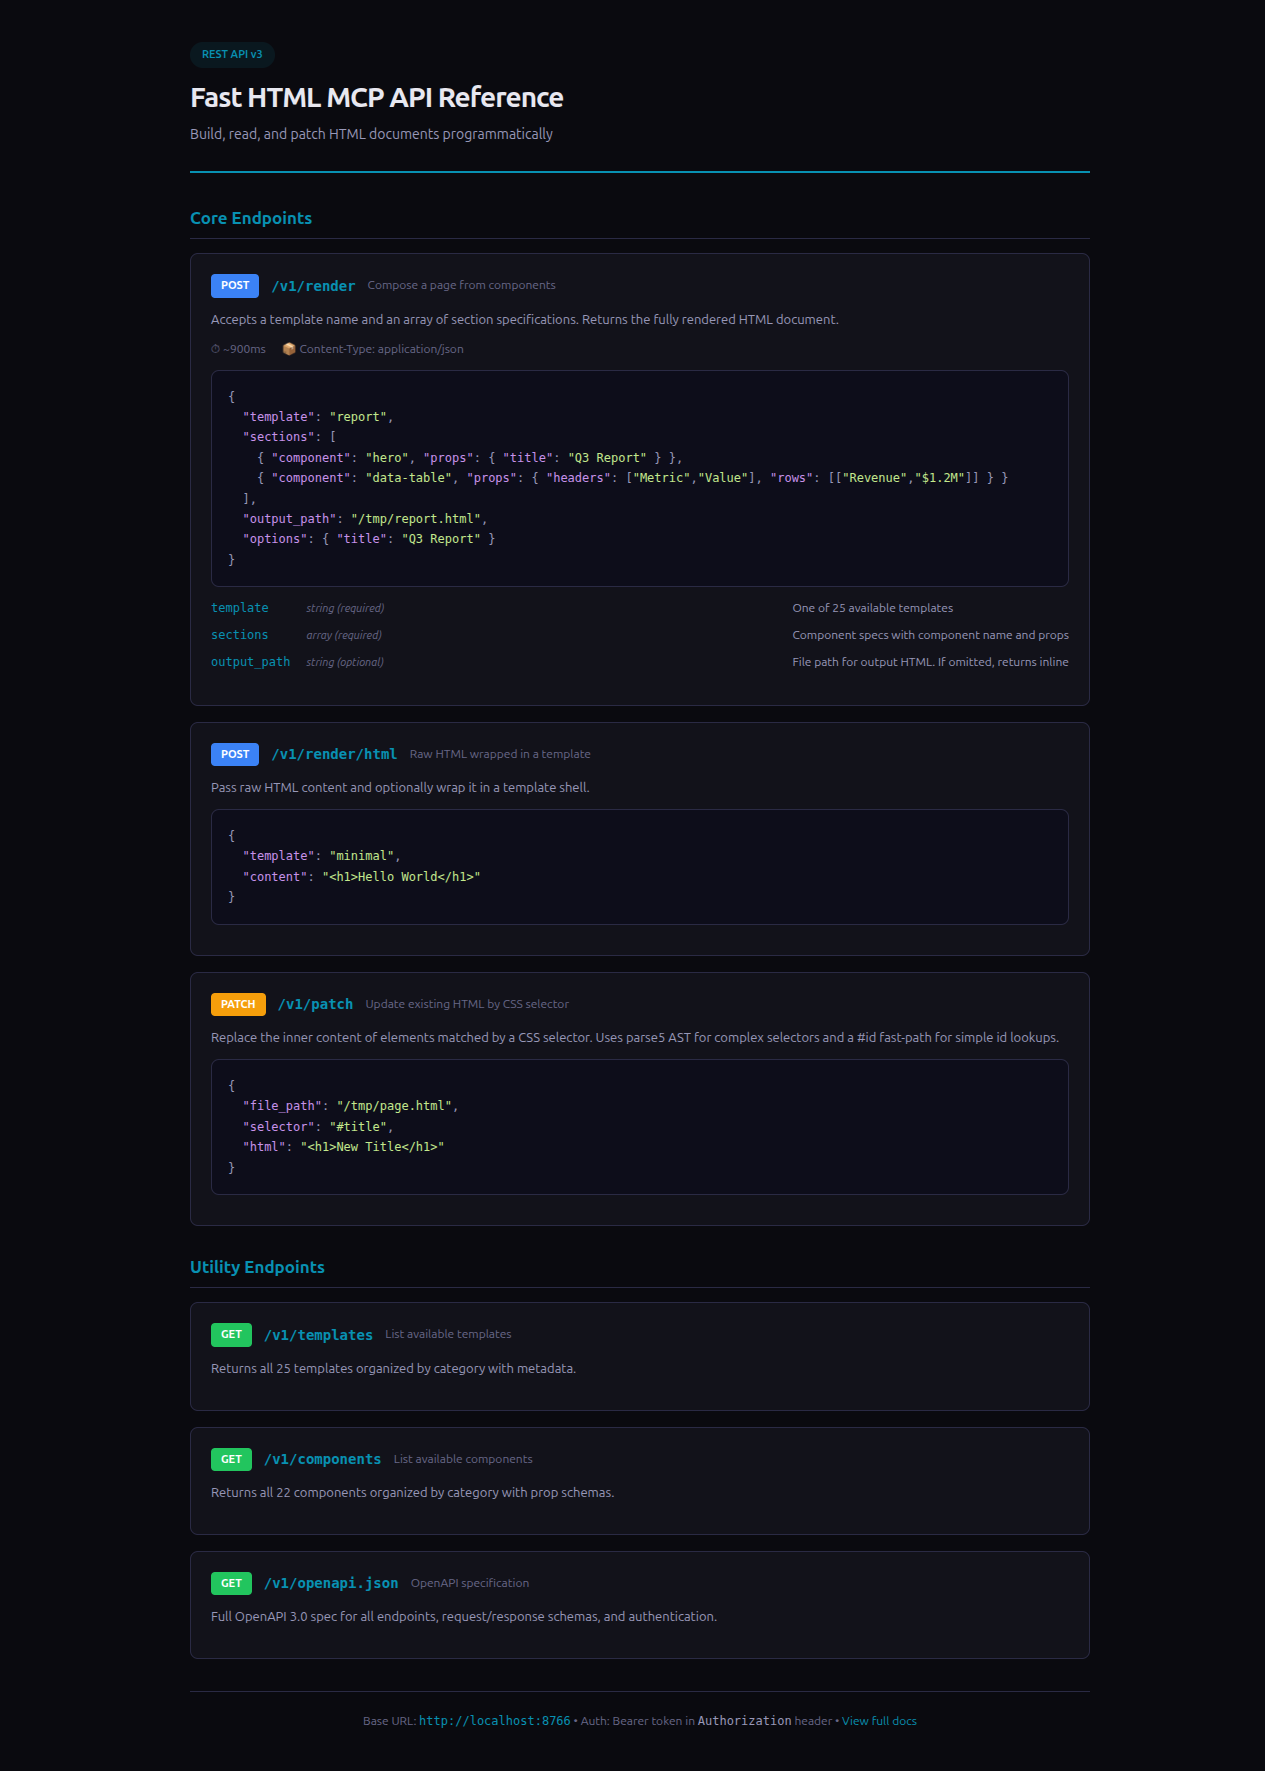Select the /v1/patch endpoint path
The height and width of the screenshot is (1771, 1265).
(315, 1004)
